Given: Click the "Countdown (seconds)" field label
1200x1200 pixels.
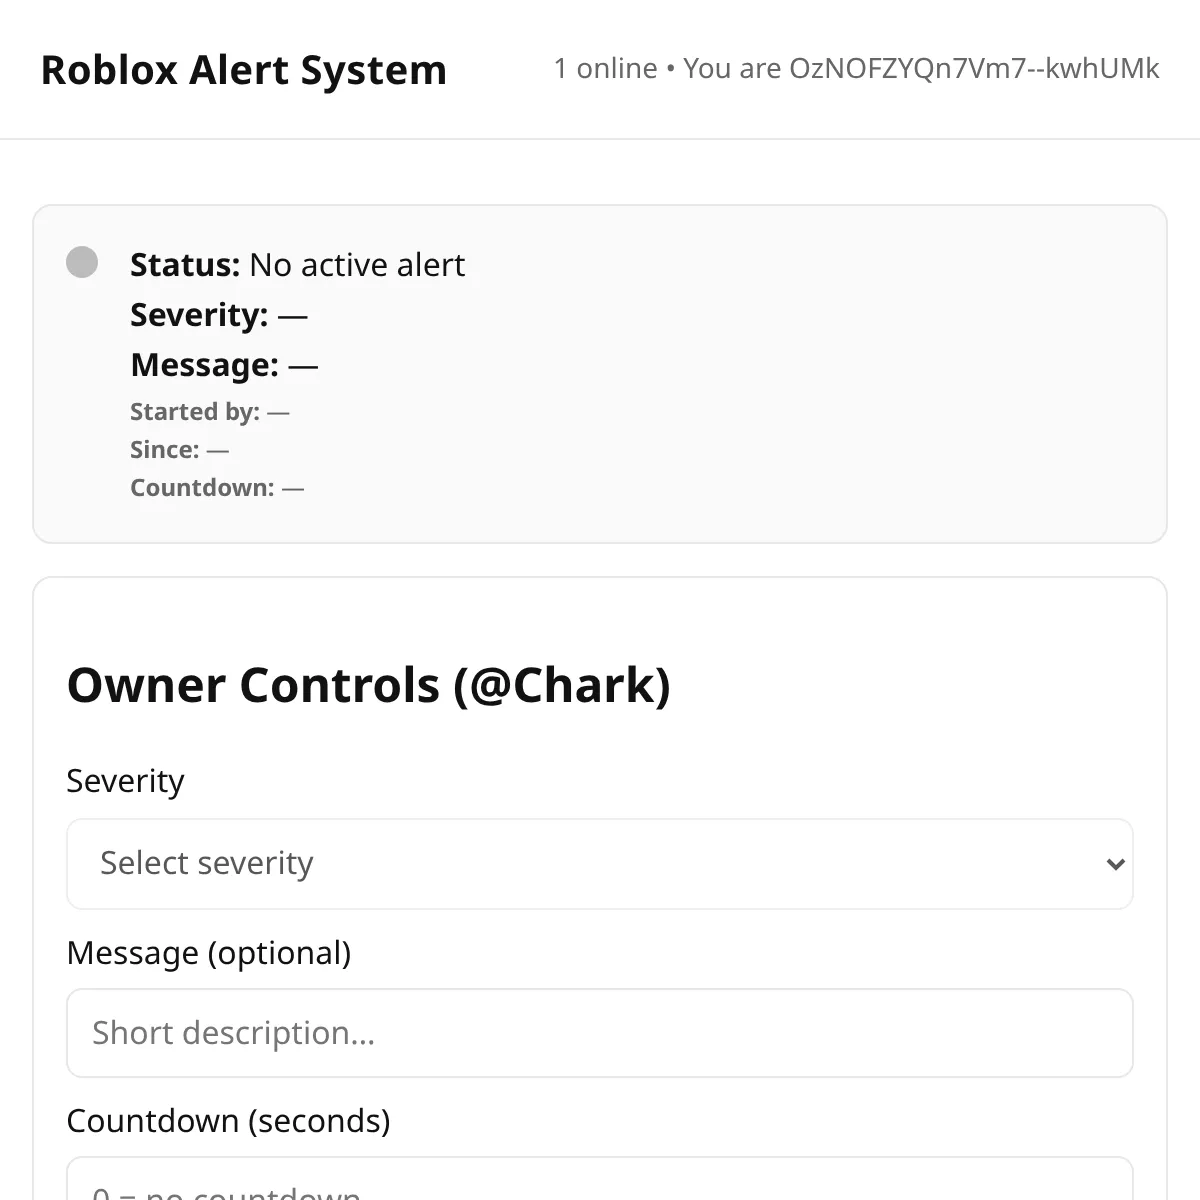Looking at the screenshot, I should 228,1121.
